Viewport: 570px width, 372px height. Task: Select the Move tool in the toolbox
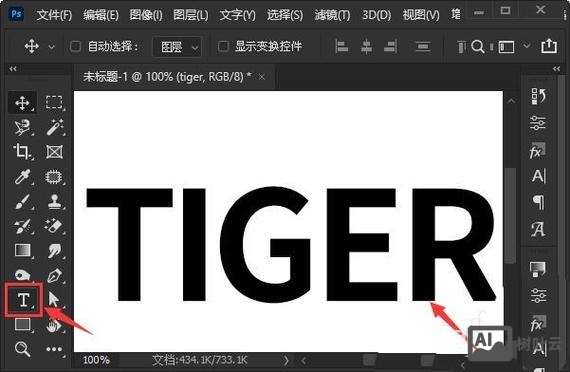click(x=23, y=103)
